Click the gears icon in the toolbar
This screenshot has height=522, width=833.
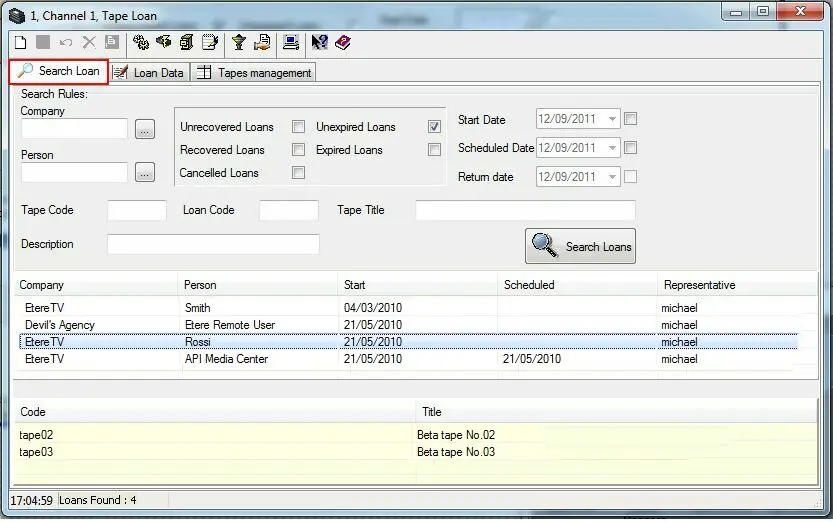tap(141, 42)
